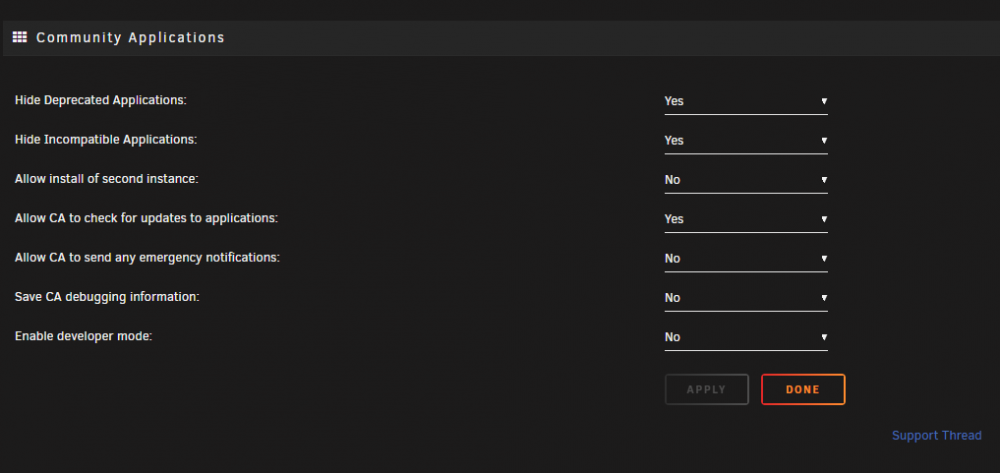The width and height of the screenshot is (1000, 473).
Task: Click the 'Allow CA to check for updates to applications:' label
Action: (x=147, y=218)
